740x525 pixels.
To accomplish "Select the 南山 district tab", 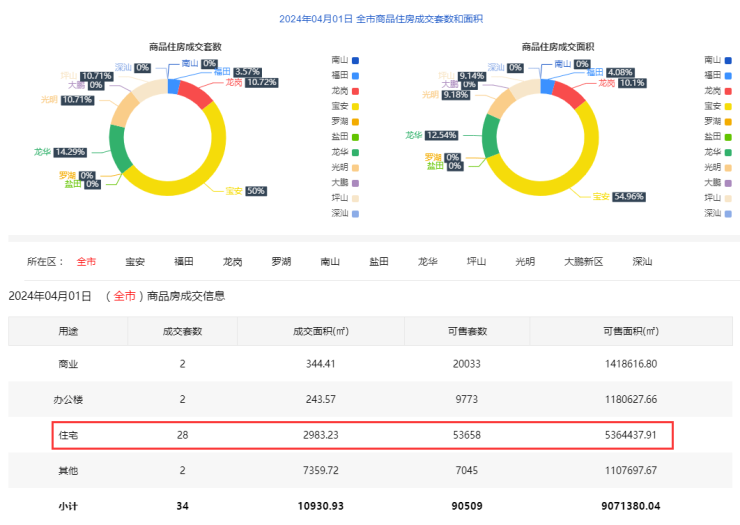I will point(330,262).
